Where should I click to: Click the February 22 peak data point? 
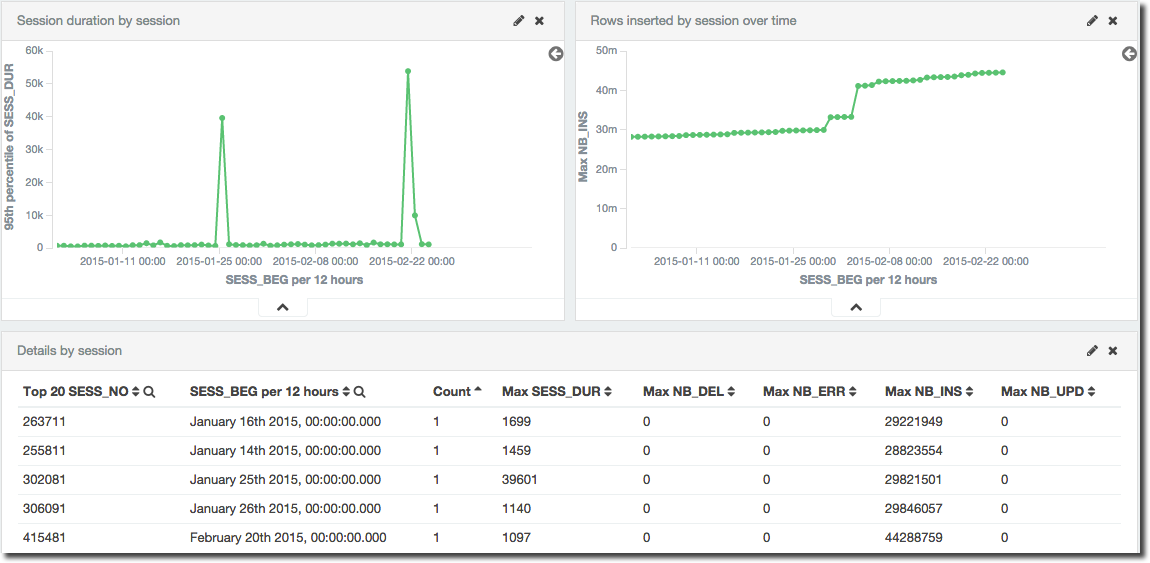tap(408, 71)
